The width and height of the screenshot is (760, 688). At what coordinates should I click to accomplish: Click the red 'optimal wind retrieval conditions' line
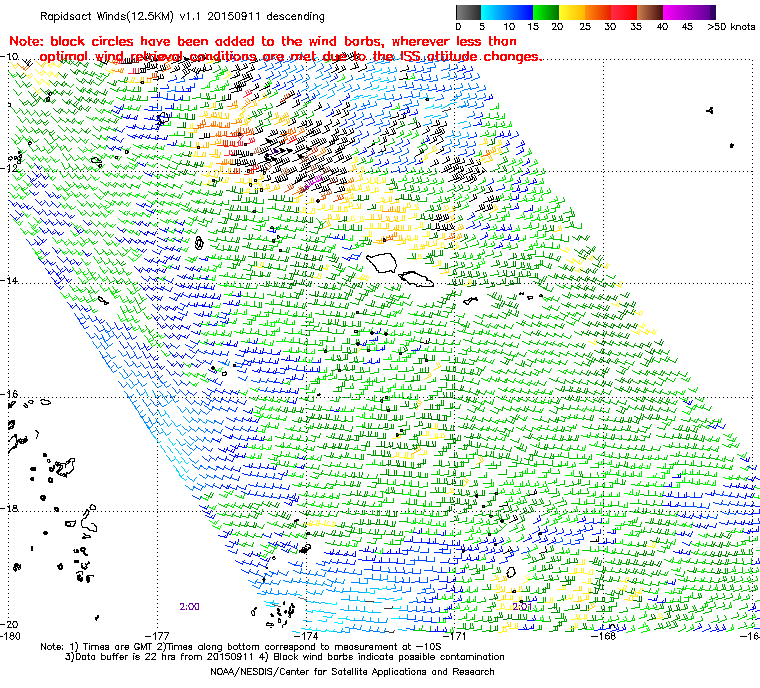(290, 57)
